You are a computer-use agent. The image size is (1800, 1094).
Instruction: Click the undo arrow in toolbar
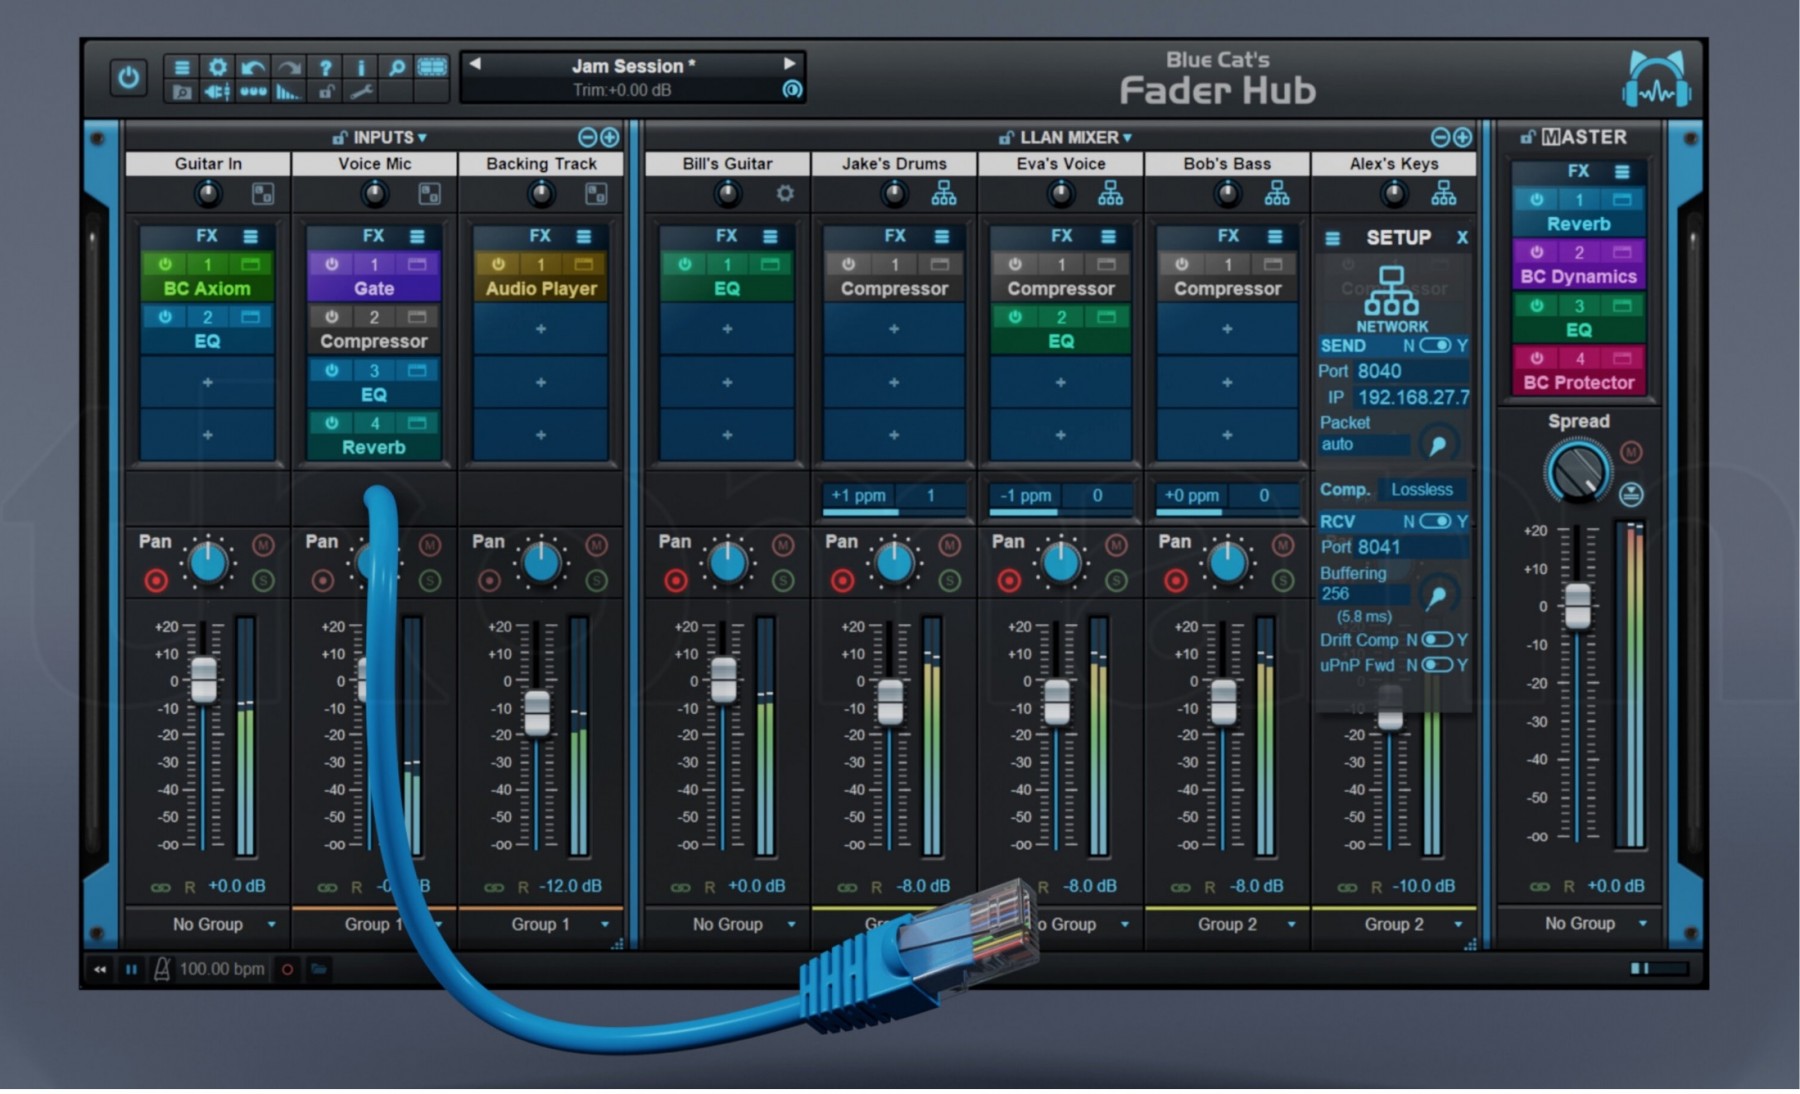253,67
